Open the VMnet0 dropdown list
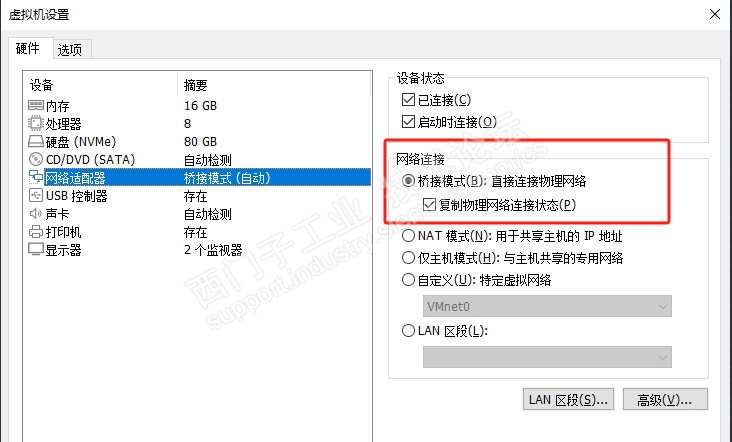 tap(547, 306)
